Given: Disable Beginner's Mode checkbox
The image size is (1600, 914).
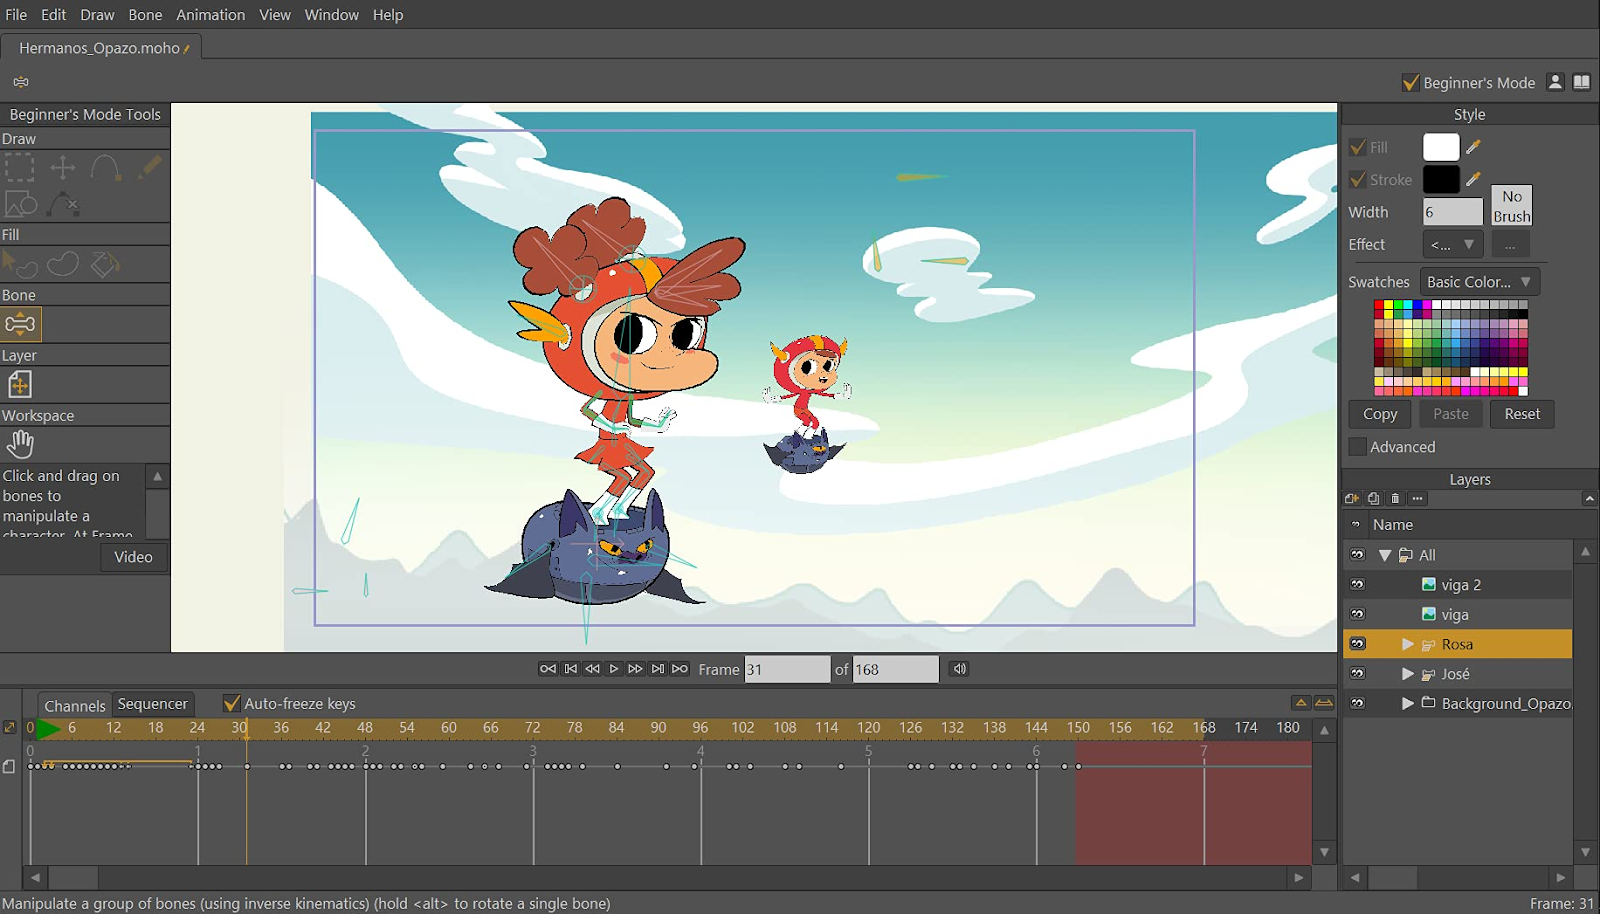Looking at the screenshot, I should [x=1412, y=83].
